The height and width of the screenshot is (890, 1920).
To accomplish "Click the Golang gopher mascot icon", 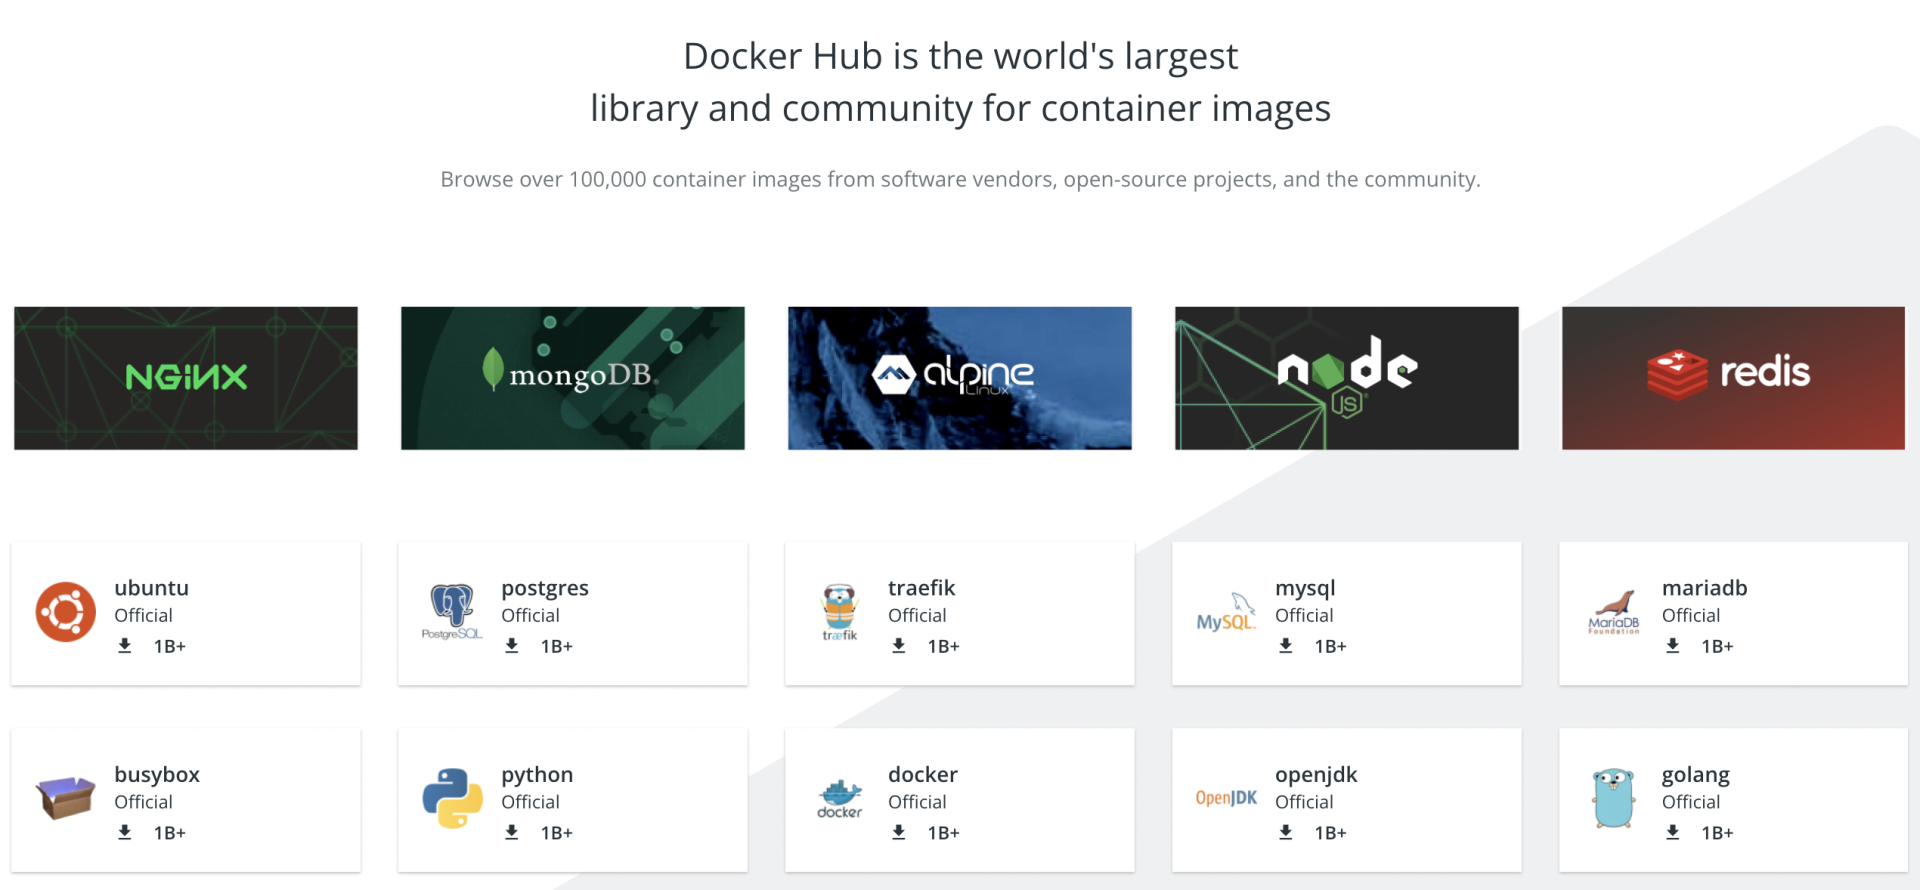I will coord(1613,798).
